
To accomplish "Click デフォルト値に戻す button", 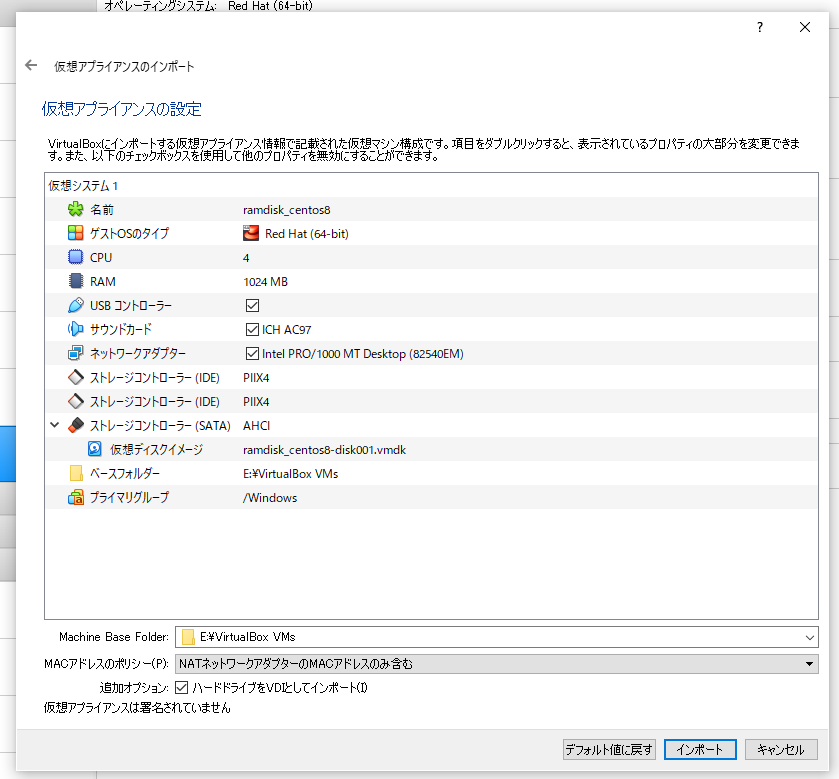I will pyautogui.click(x=609, y=750).
